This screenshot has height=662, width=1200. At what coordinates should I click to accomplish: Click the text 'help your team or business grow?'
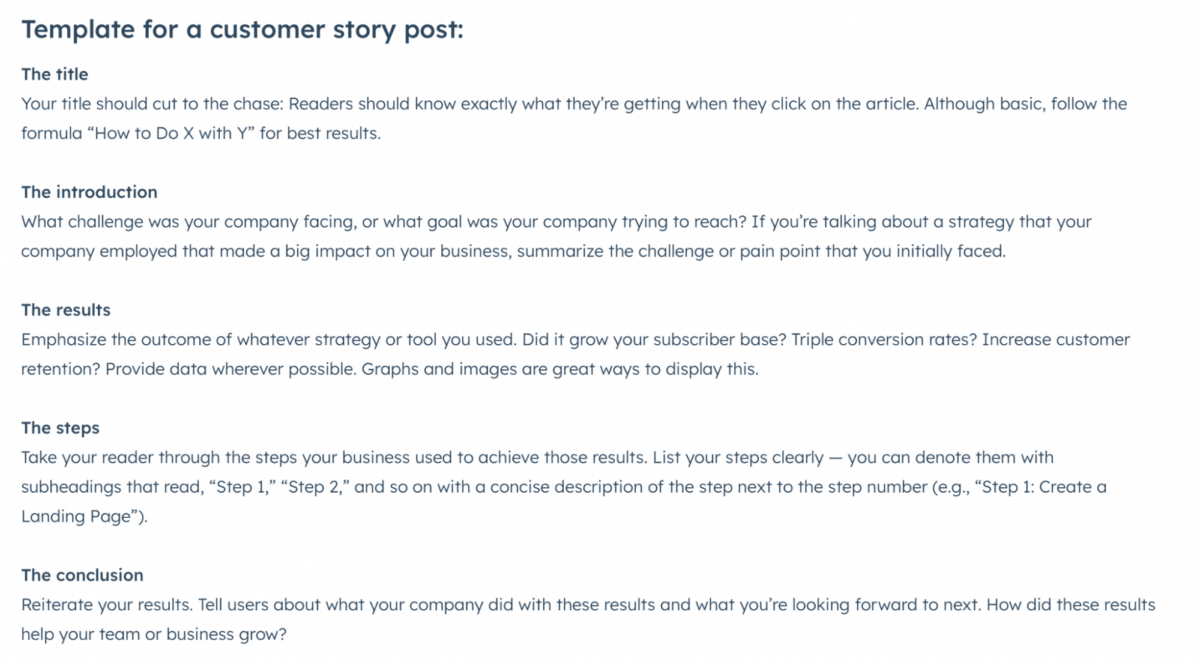(154, 634)
